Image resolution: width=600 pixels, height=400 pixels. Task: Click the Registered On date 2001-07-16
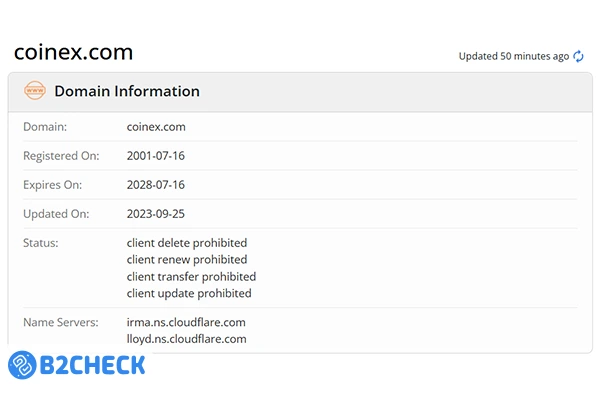click(x=156, y=156)
